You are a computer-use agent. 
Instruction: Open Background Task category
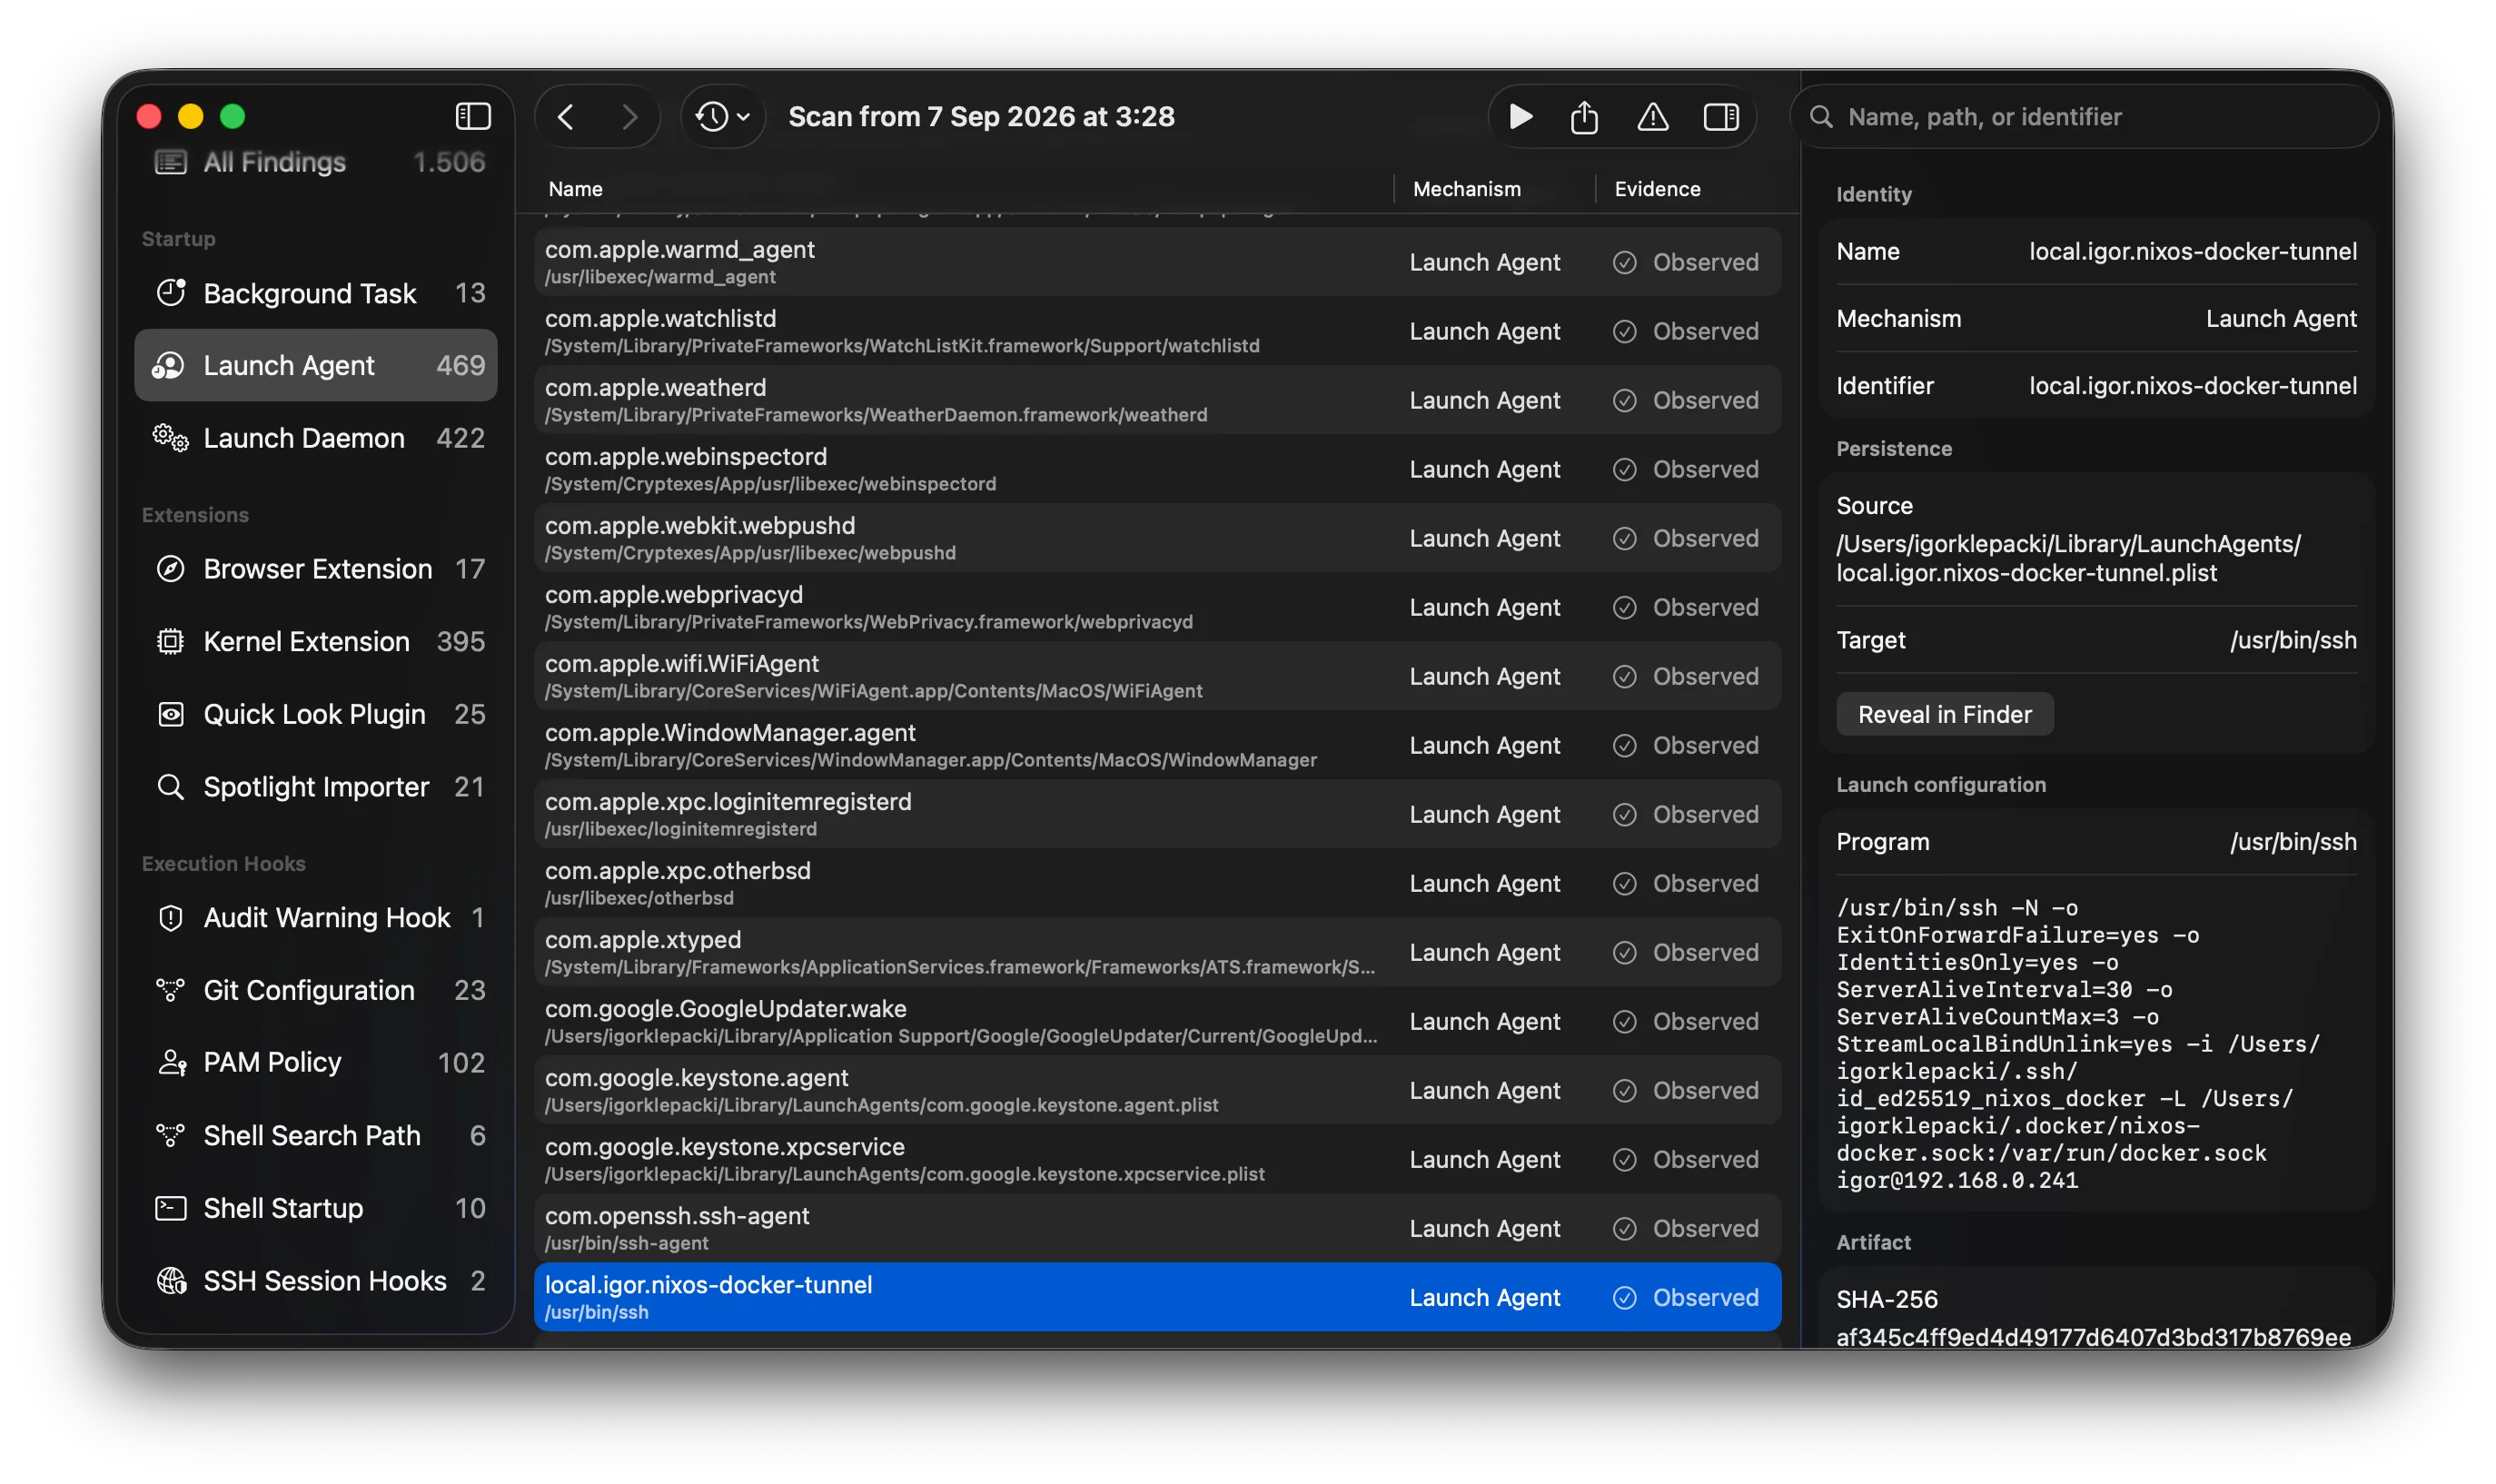pyautogui.click(x=316, y=293)
